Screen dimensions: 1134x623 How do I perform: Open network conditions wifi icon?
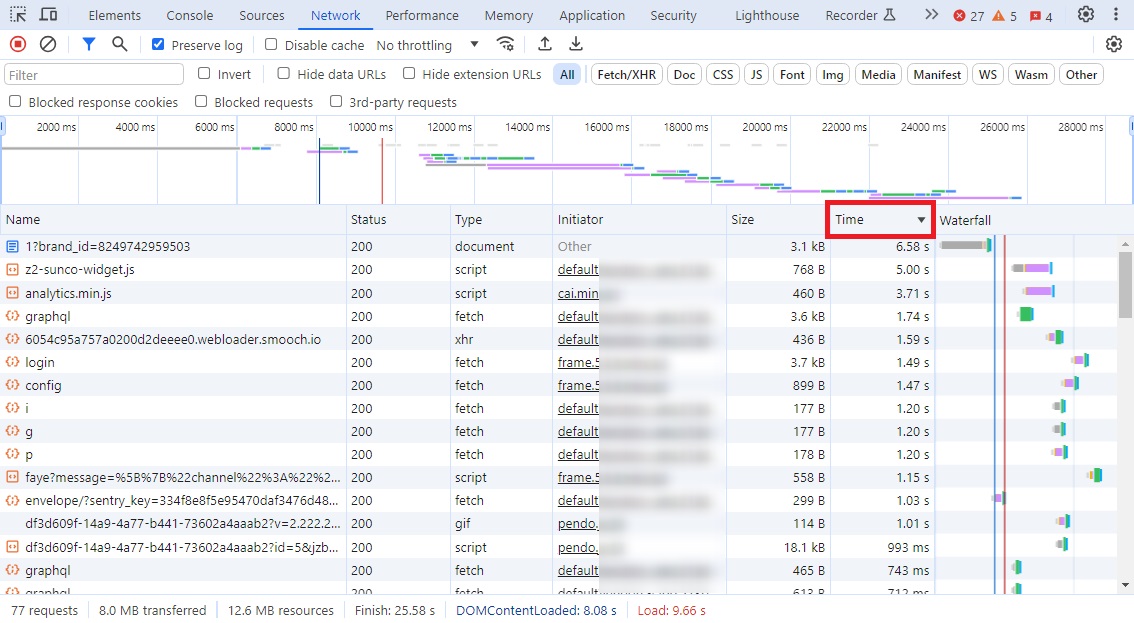point(506,44)
